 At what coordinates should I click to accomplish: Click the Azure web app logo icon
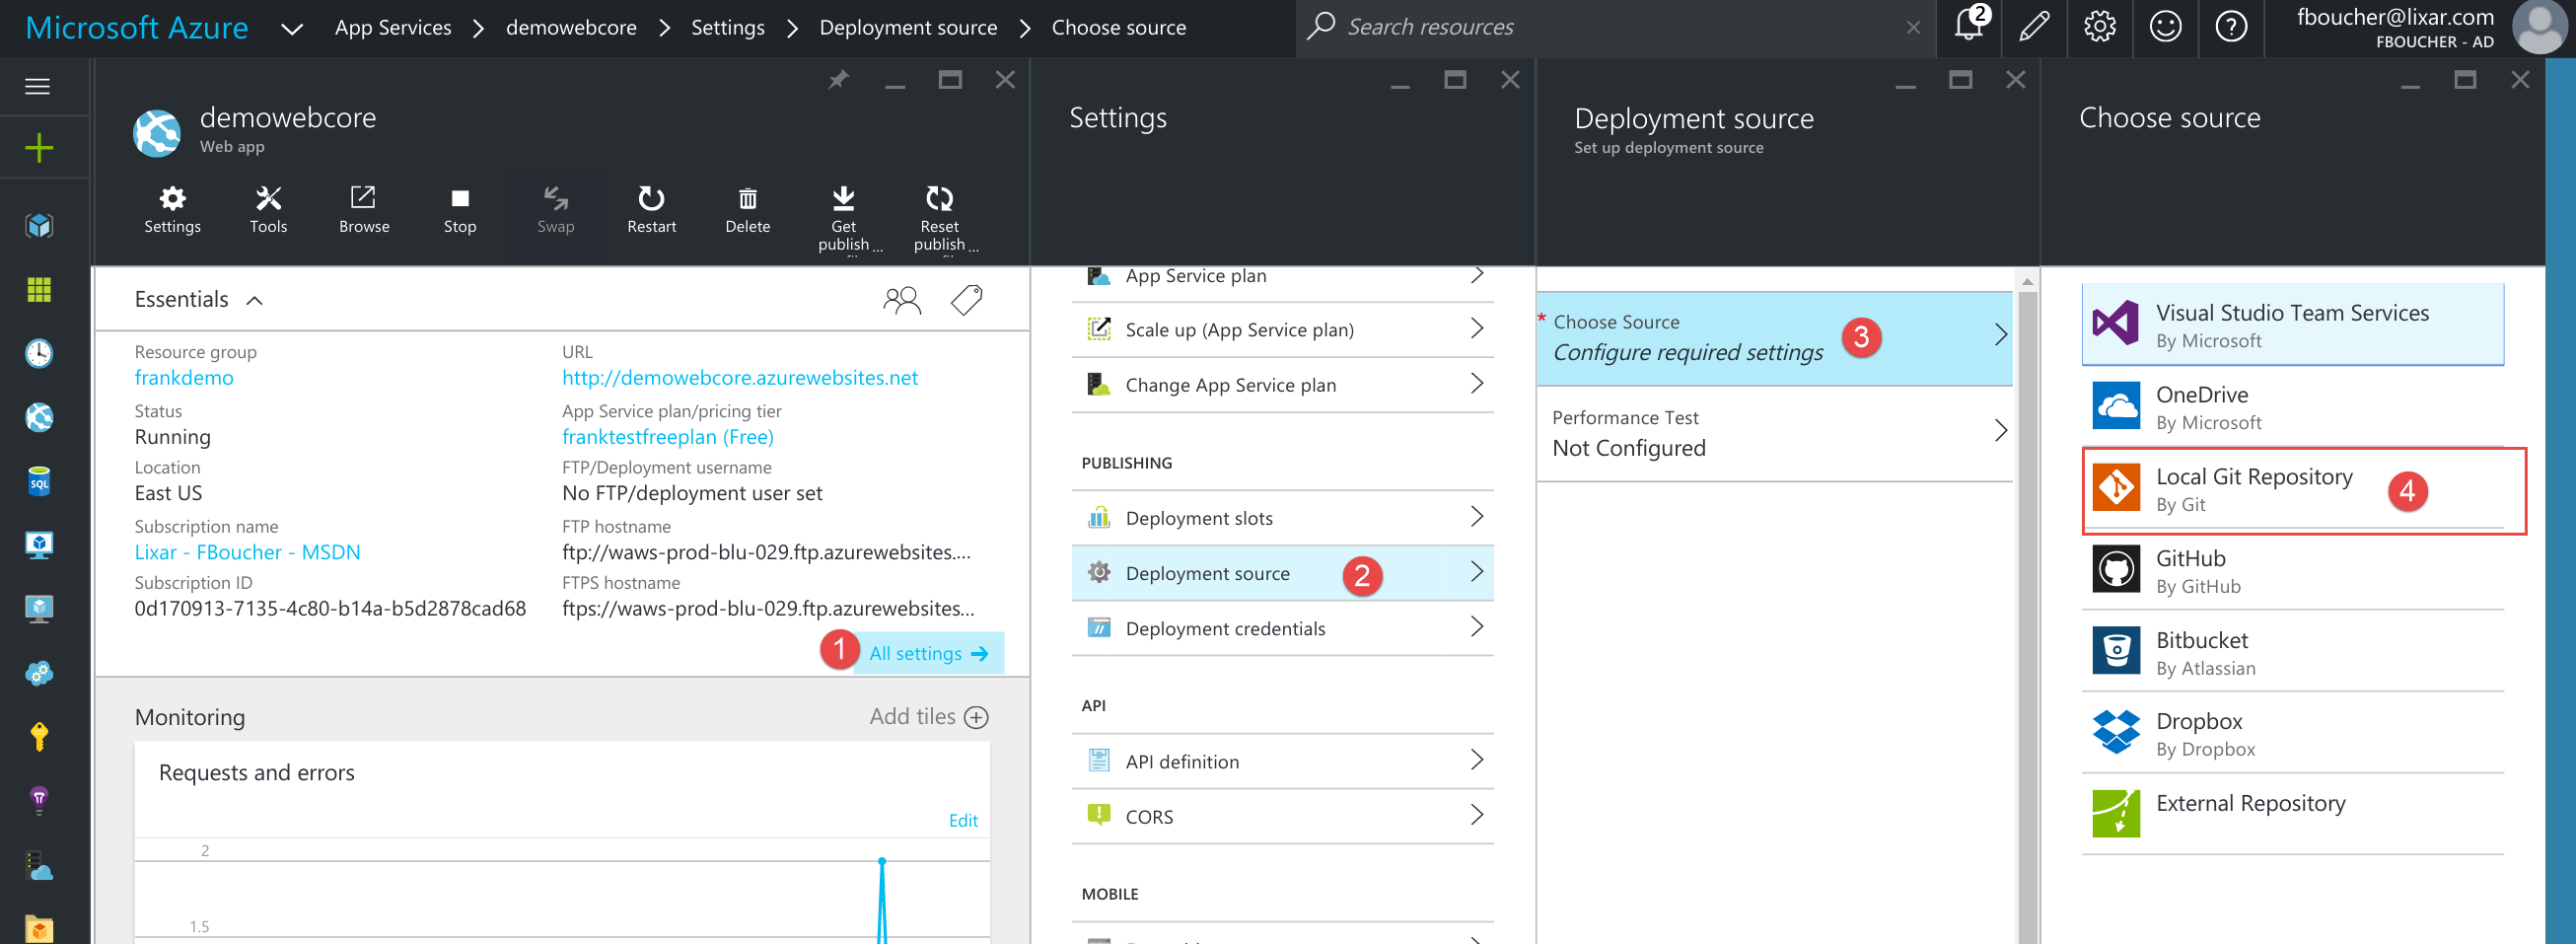(x=157, y=132)
